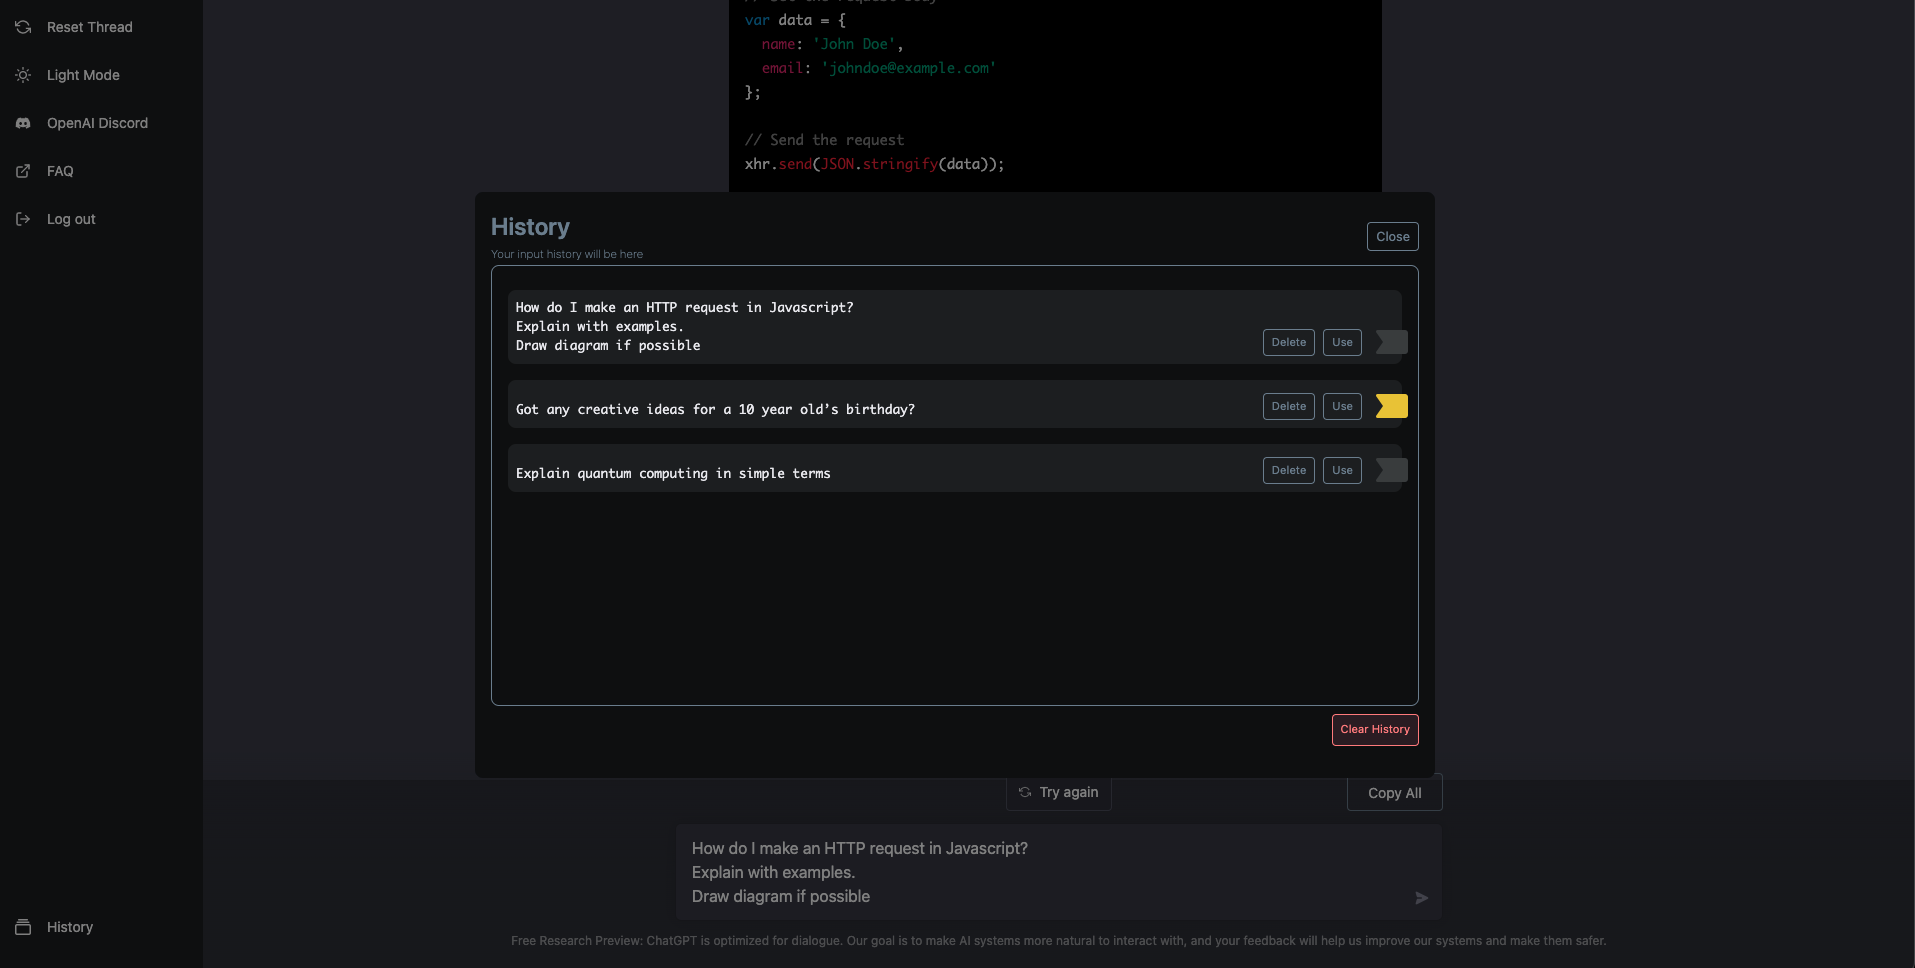
Task: Select Reset Thread in the sidebar
Action: pos(90,27)
